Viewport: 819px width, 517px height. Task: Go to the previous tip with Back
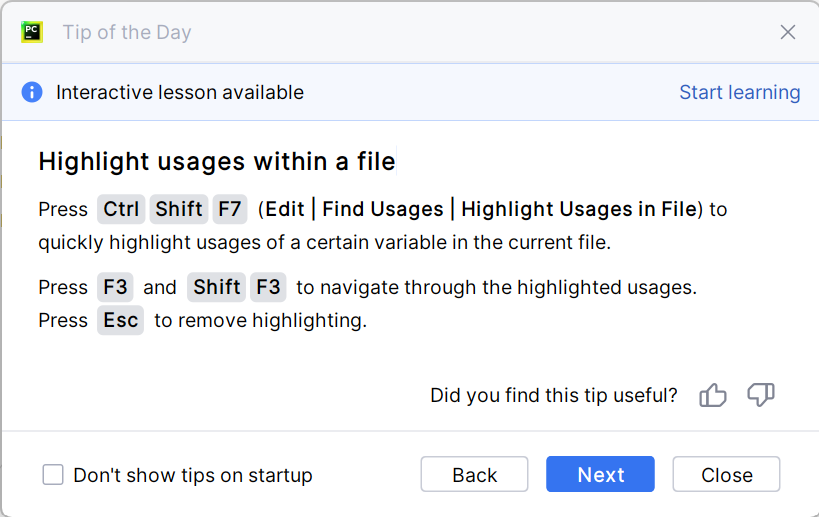click(x=474, y=475)
